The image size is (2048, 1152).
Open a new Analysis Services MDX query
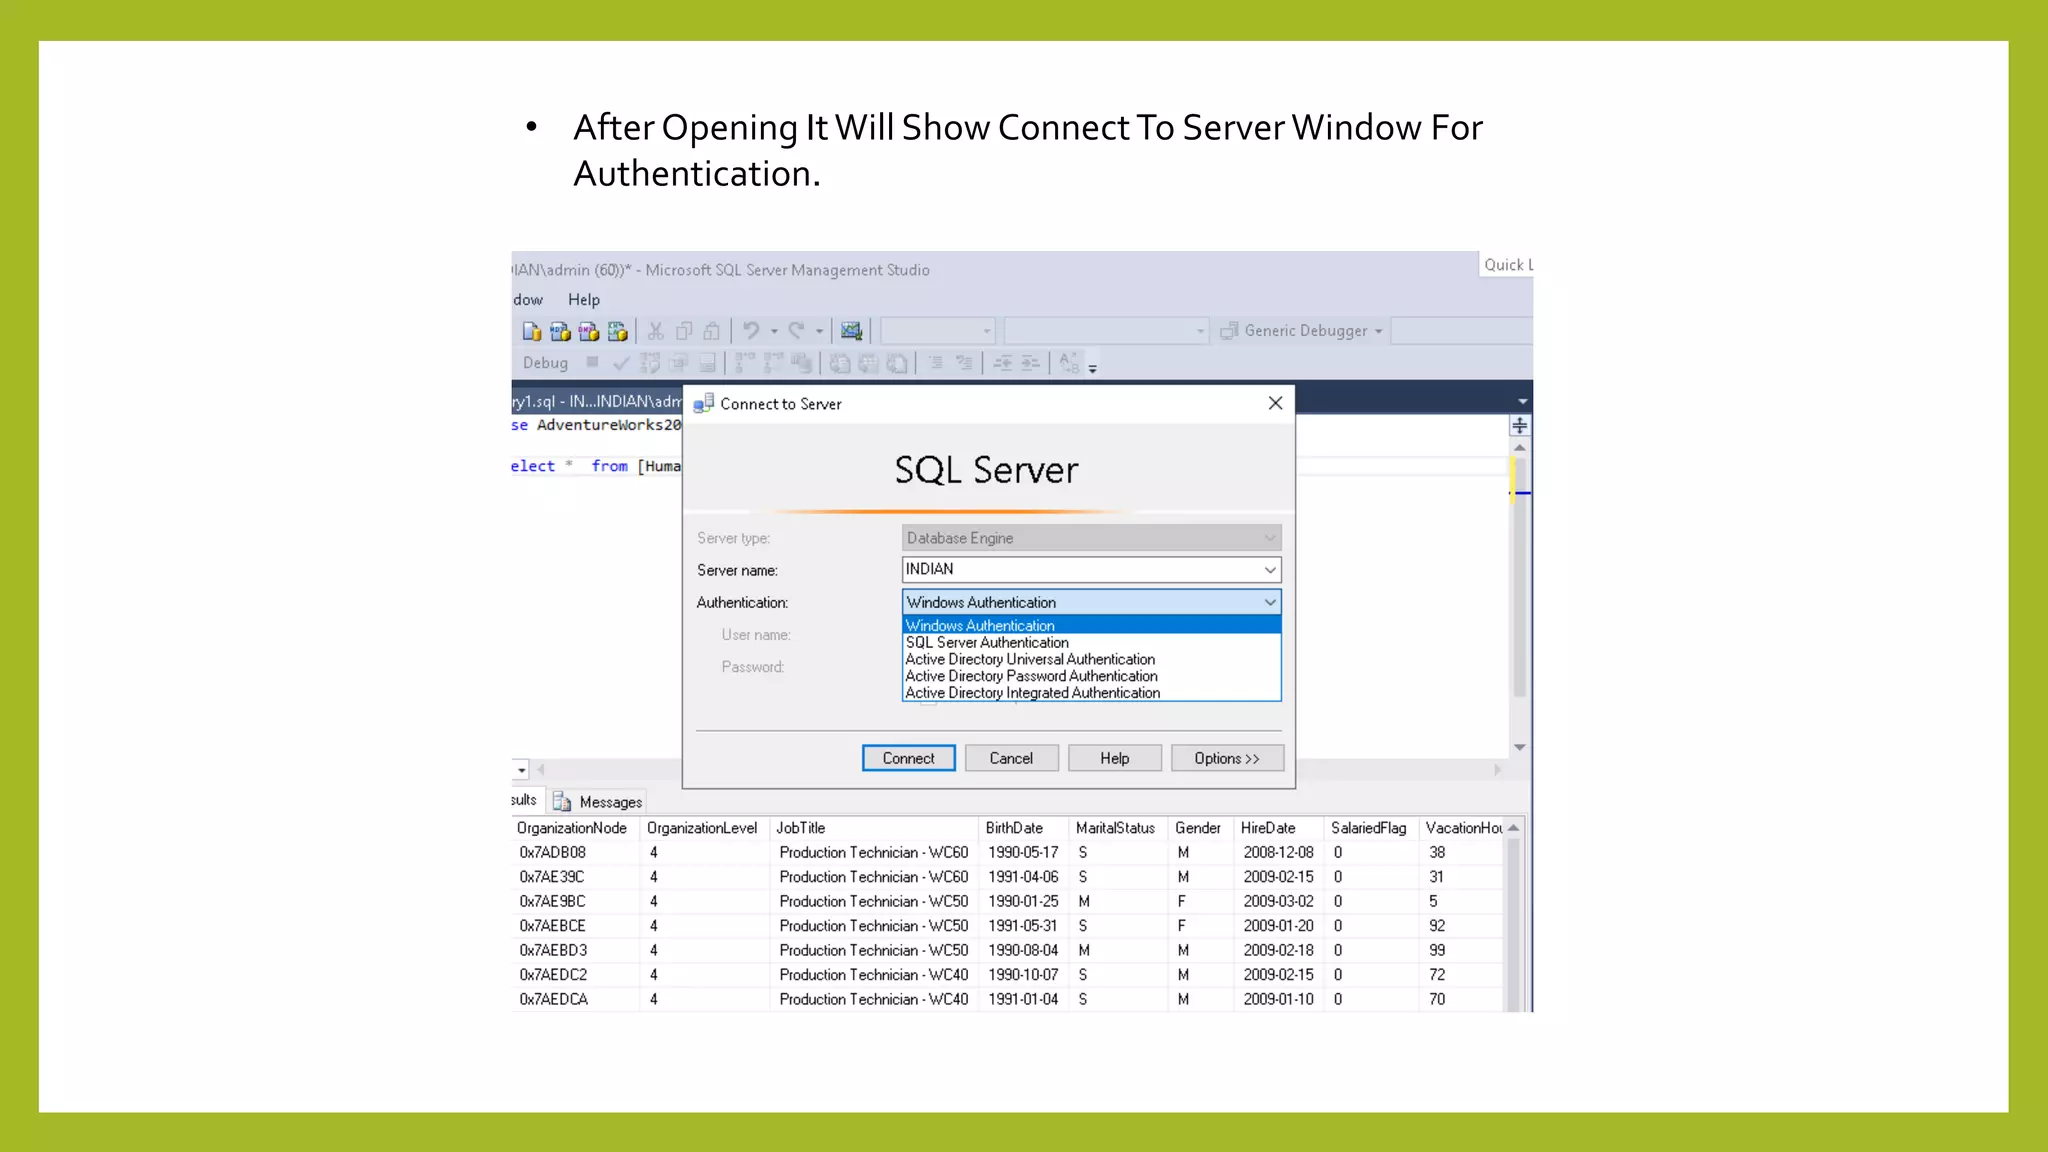[x=560, y=331]
